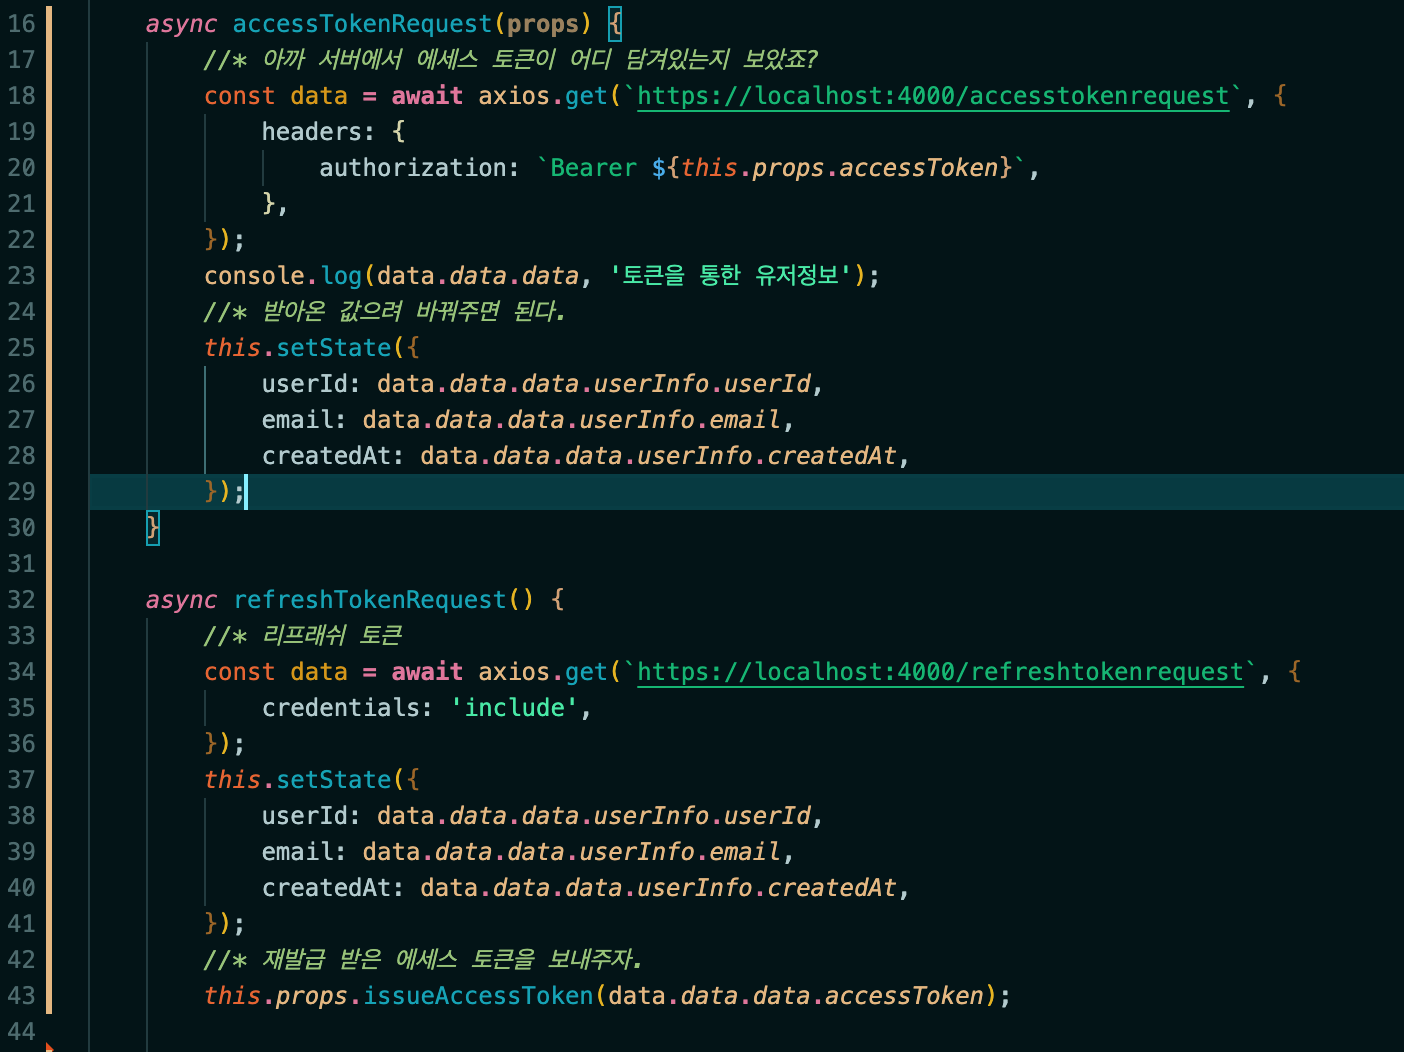
Task: Click the props parameter on line 16
Action: click(543, 24)
